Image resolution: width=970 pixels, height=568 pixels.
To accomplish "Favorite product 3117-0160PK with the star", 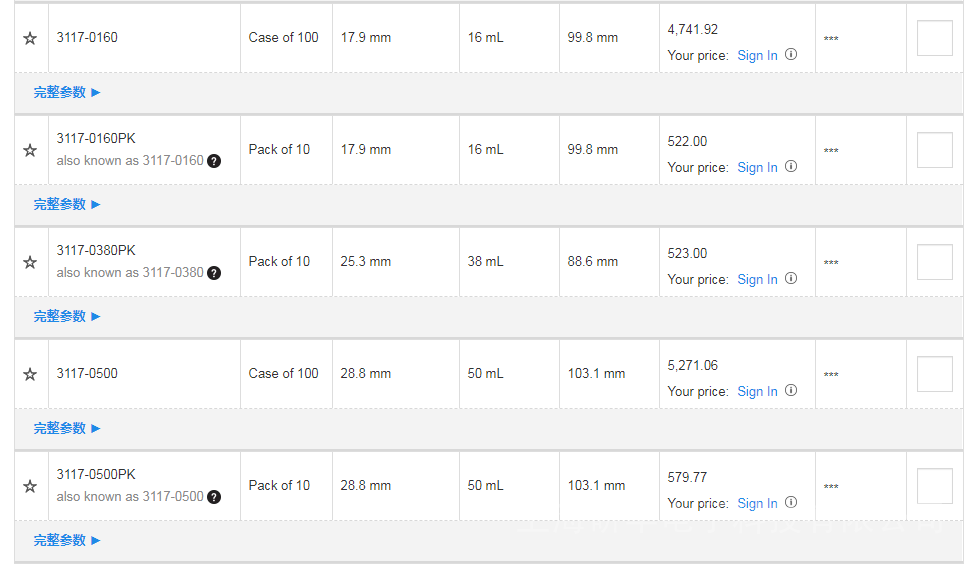I will [x=30, y=150].
